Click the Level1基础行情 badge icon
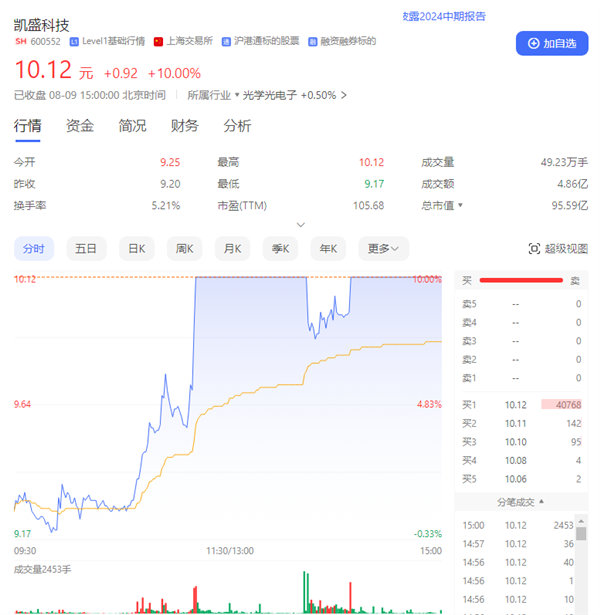600x615 pixels. [x=74, y=41]
